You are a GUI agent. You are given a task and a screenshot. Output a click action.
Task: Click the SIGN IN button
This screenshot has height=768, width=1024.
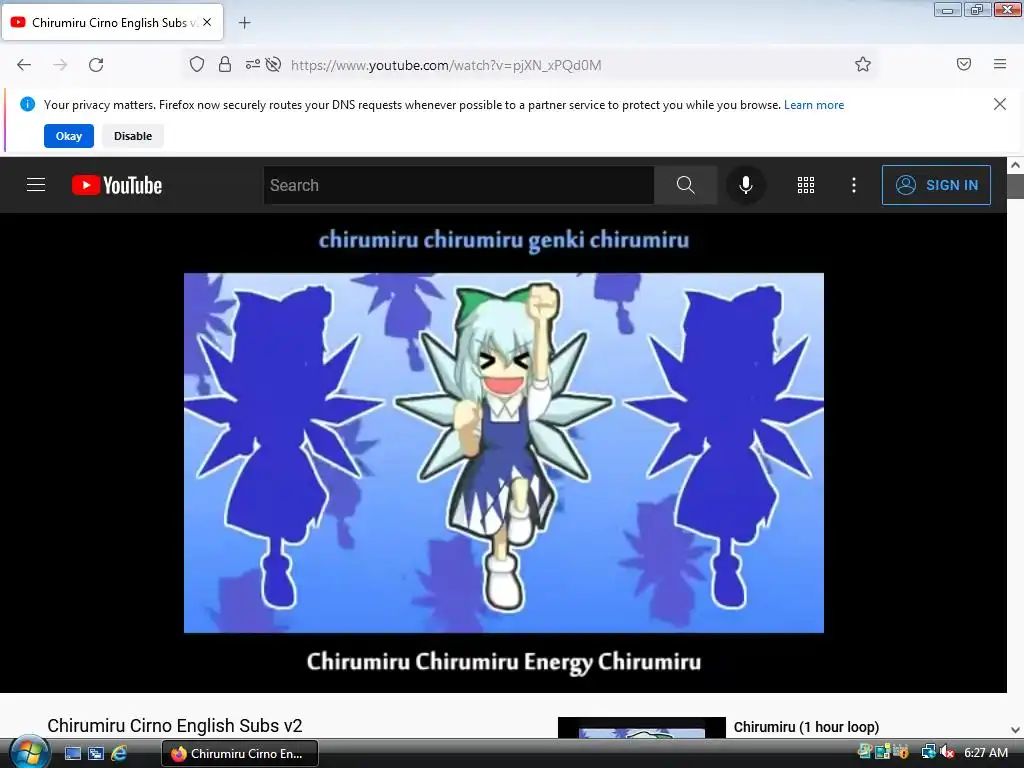pos(936,185)
